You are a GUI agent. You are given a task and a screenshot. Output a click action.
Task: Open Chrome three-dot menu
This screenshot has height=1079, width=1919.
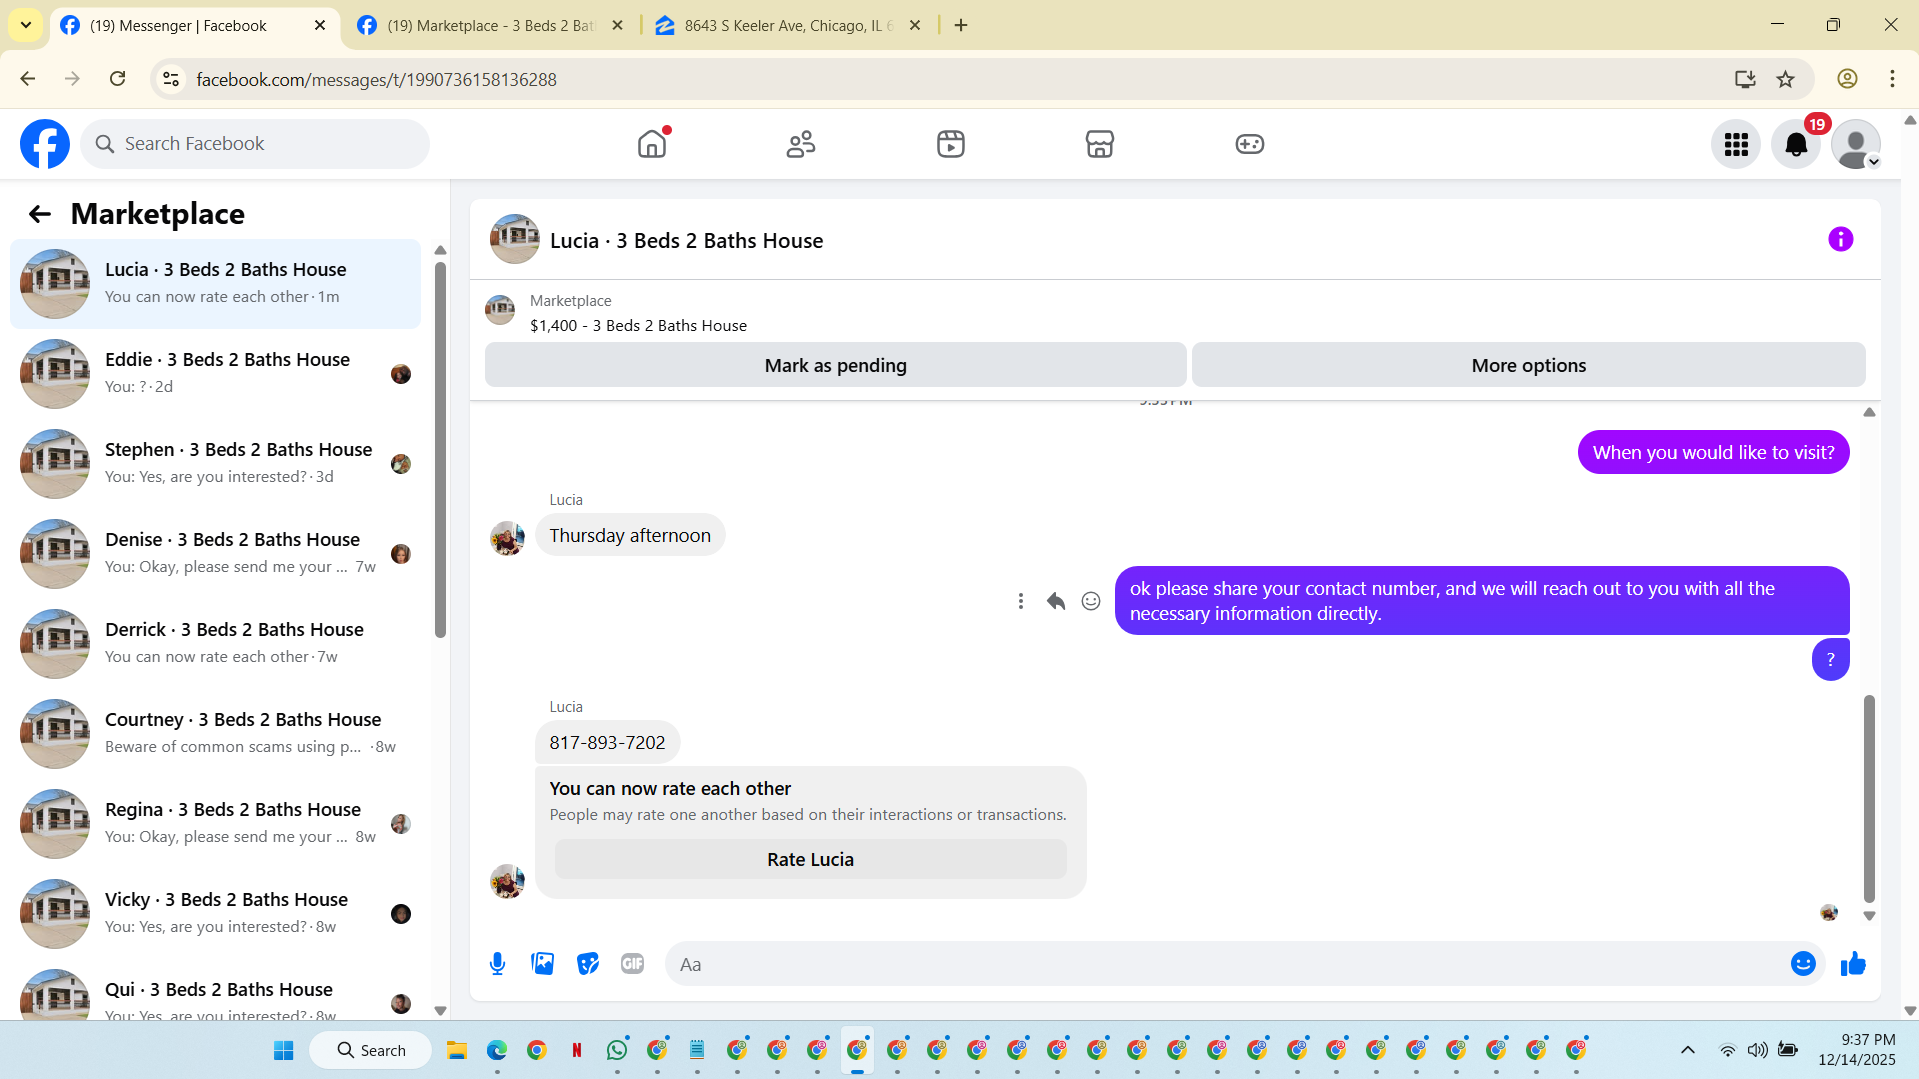click(1892, 79)
